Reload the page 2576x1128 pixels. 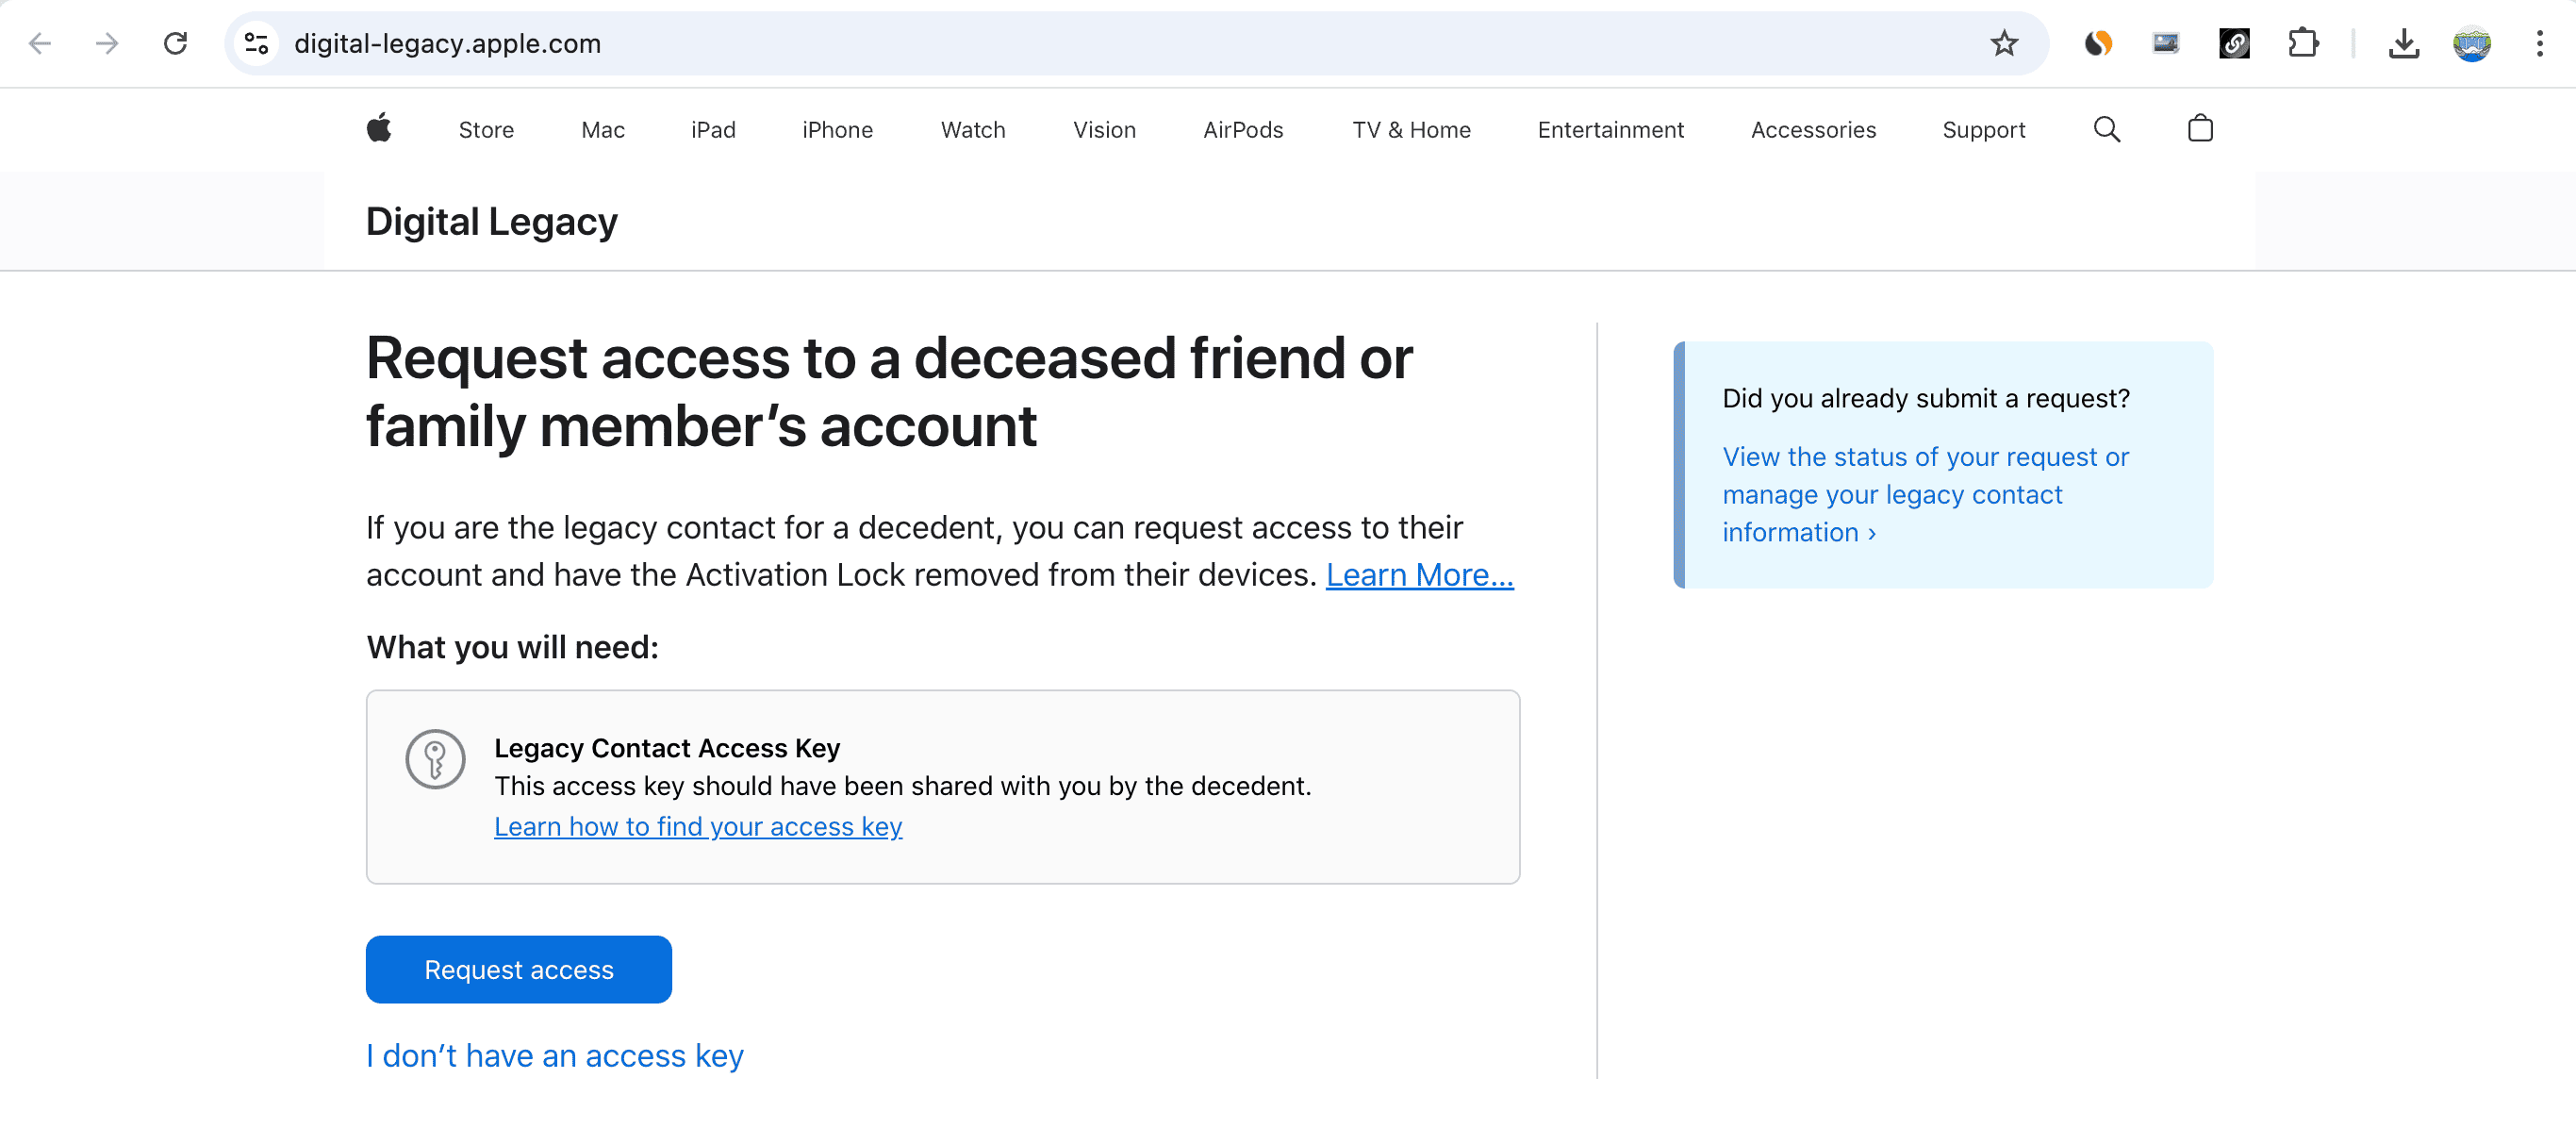pos(175,43)
